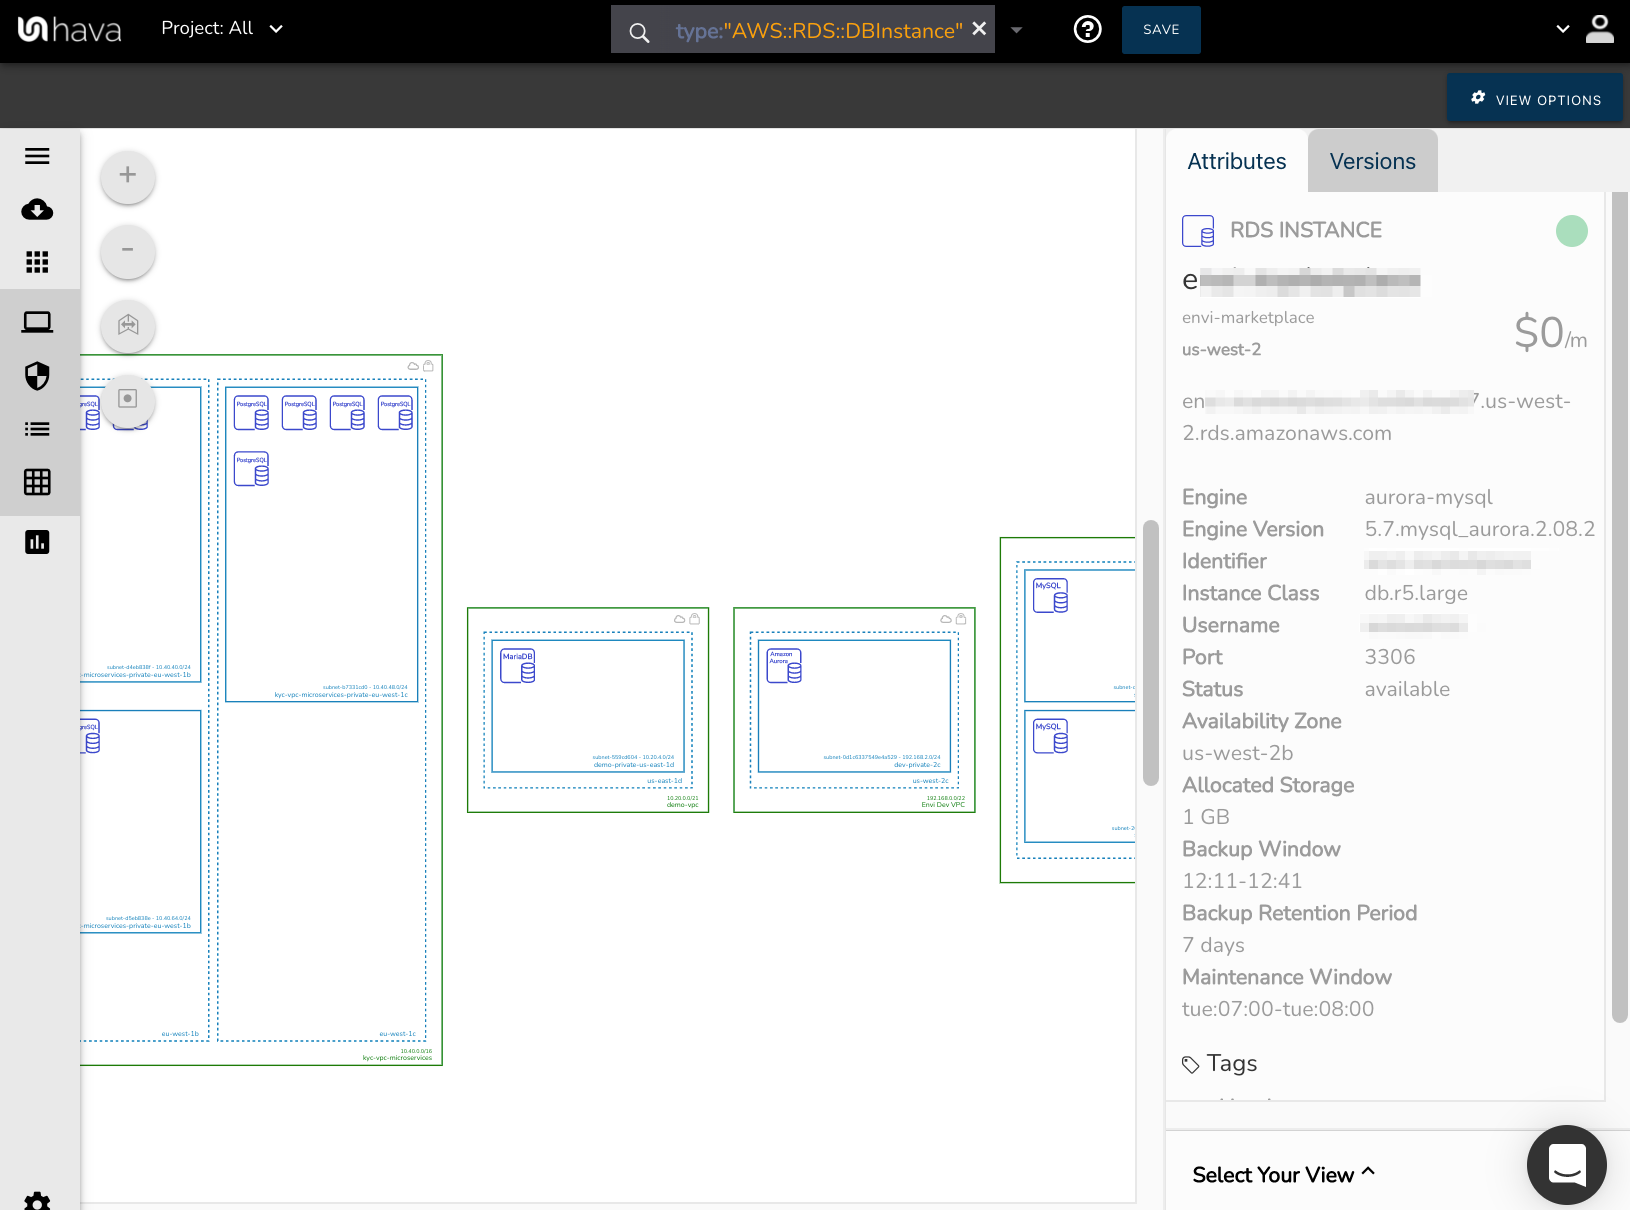Switch to the Attributes tab
This screenshot has height=1210, width=1630.
(1236, 161)
